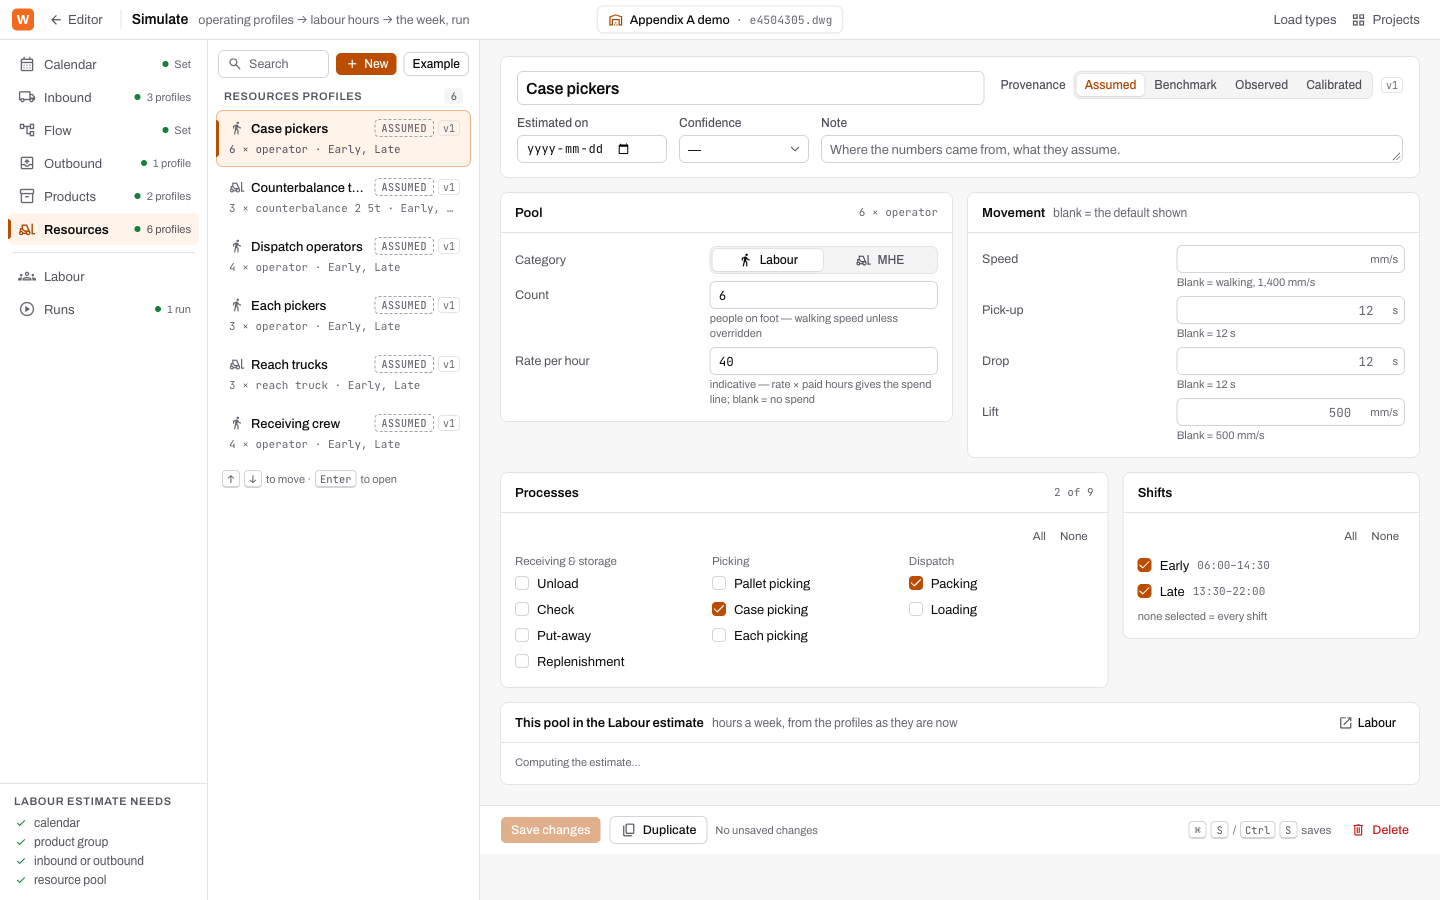Open the Confidence dropdown
This screenshot has width=1440, height=900.
pos(744,149)
